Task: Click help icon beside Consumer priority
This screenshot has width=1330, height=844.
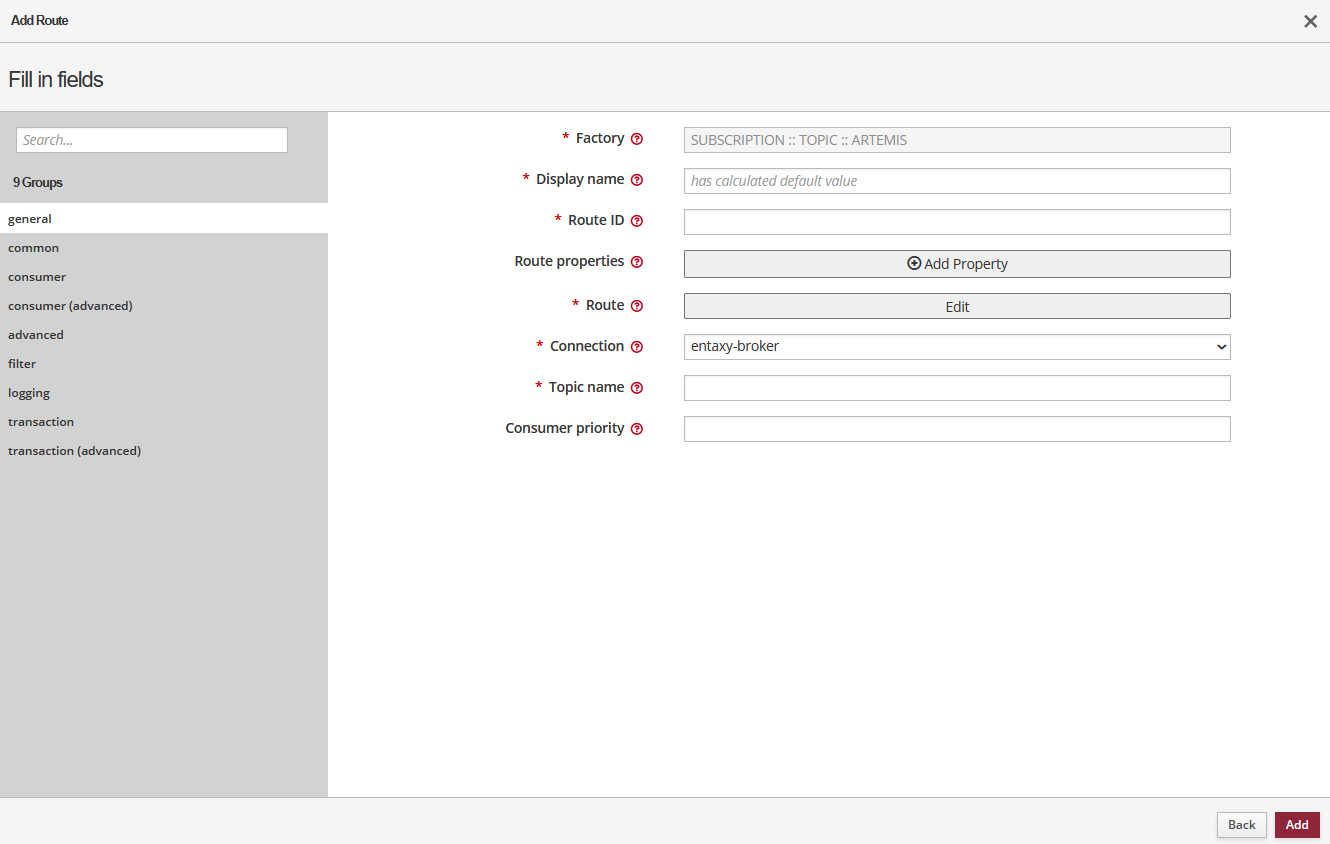Action: tap(637, 429)
